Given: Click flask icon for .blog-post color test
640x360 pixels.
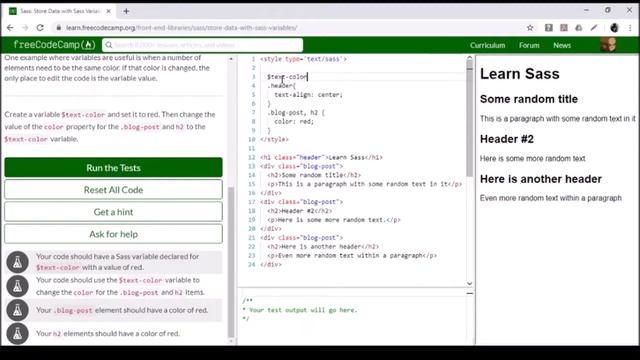Looking at the screenshot, I should 18,310.
